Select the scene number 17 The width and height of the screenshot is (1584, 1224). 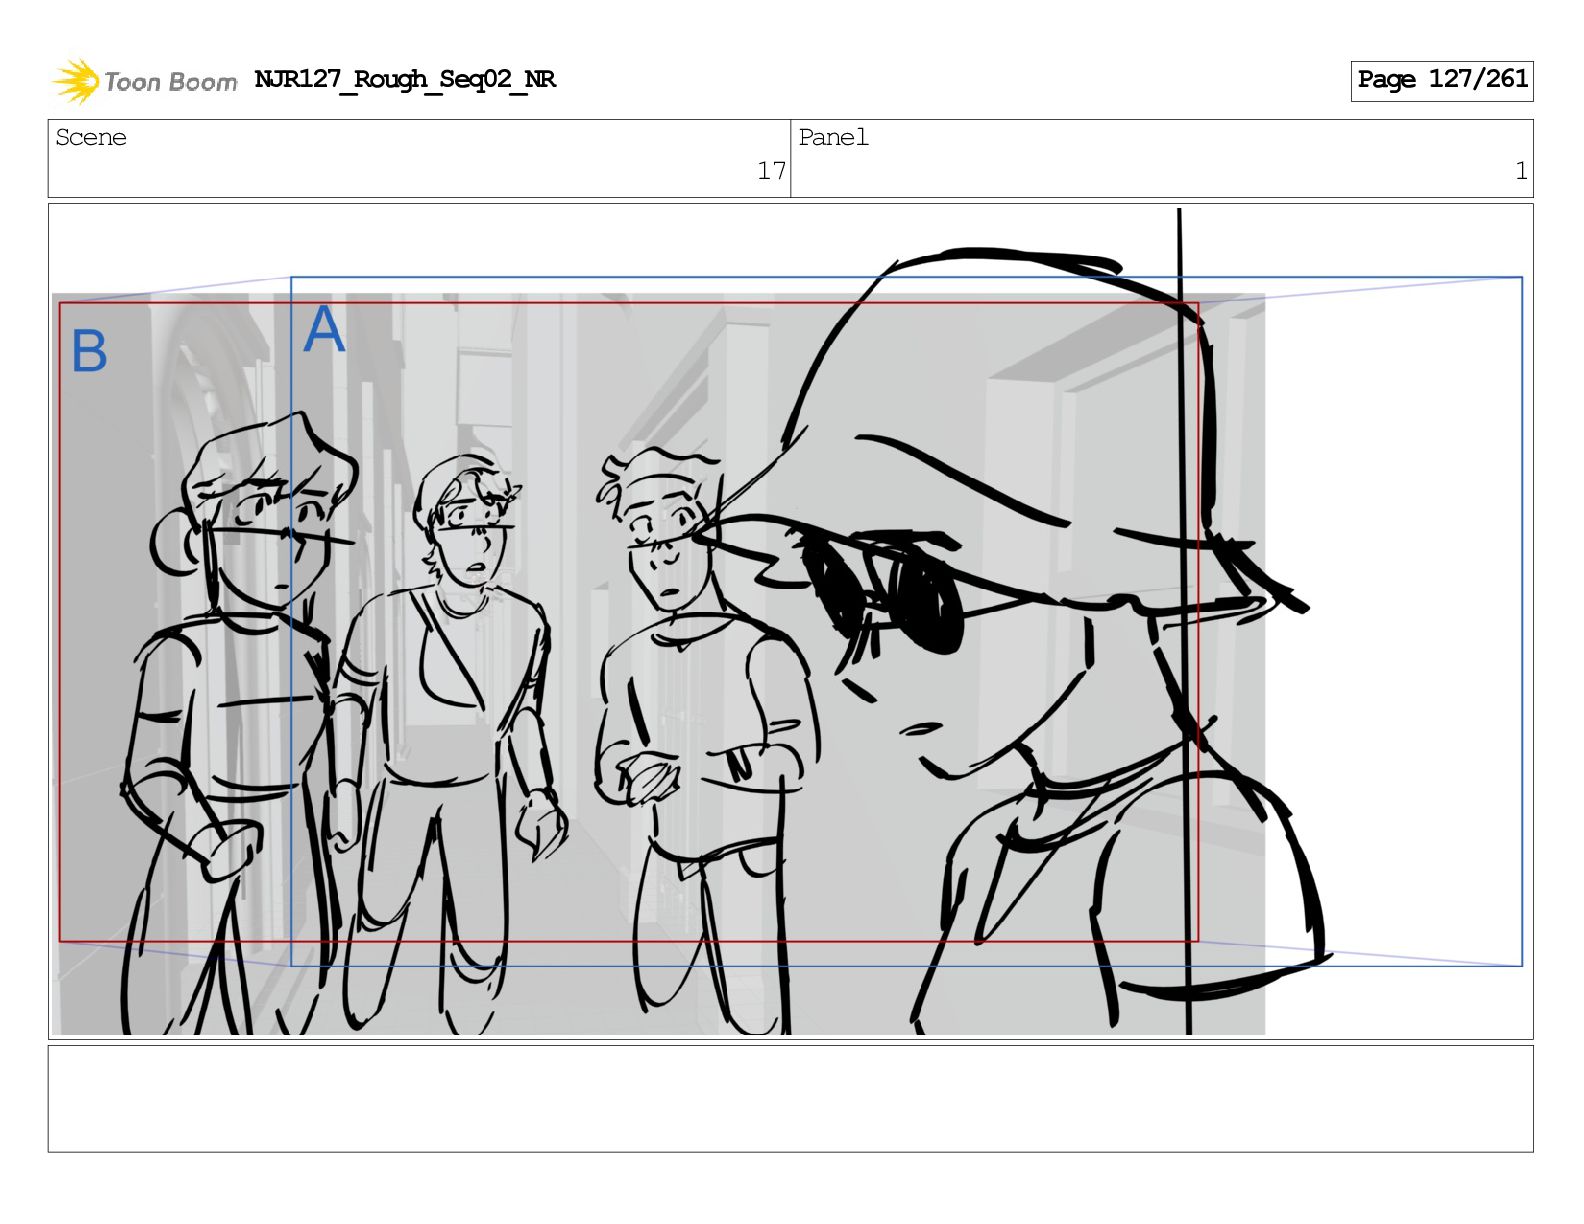pyautogui.click(x=770, y=172)
